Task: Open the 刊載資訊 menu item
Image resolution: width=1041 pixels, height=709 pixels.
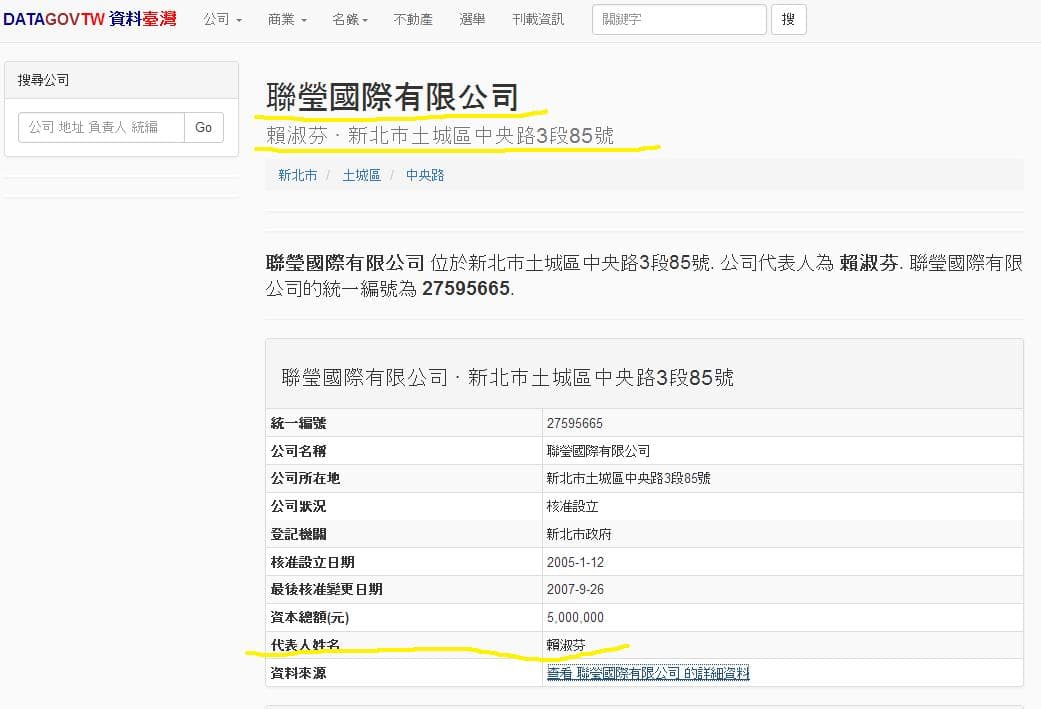Action: pos(538,20)
